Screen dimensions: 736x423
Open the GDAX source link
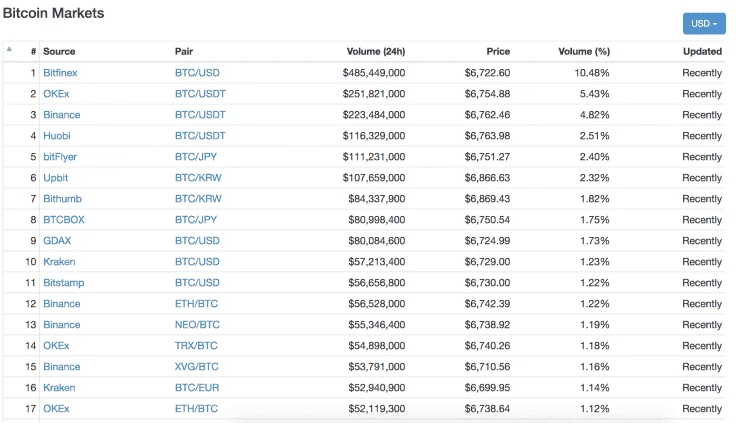pos(57,241)
